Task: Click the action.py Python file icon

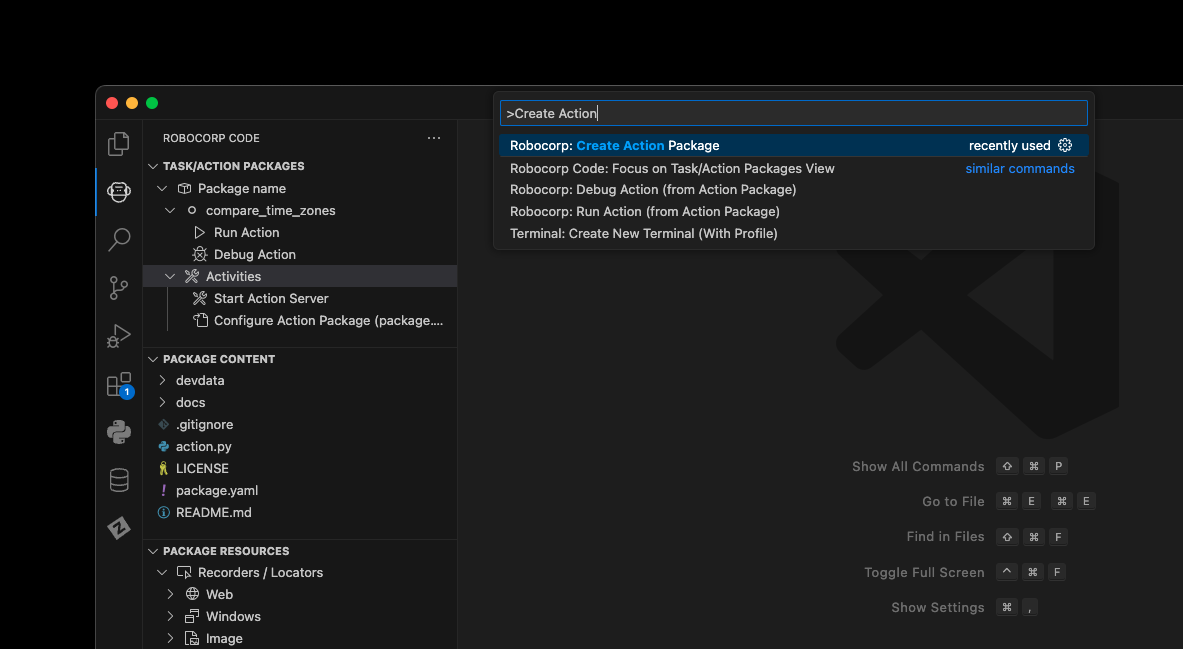Action: coord(164,446)
